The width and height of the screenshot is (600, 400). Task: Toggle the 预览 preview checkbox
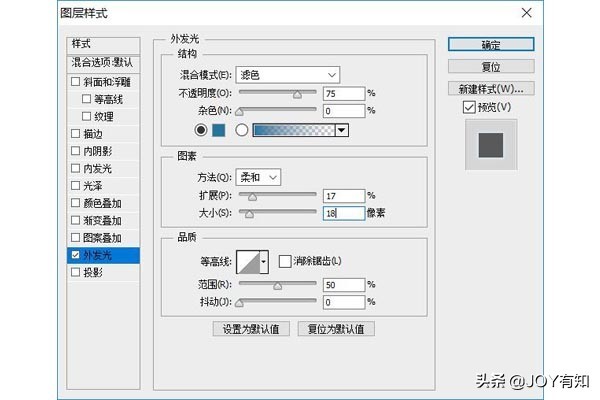click(470, 107)
